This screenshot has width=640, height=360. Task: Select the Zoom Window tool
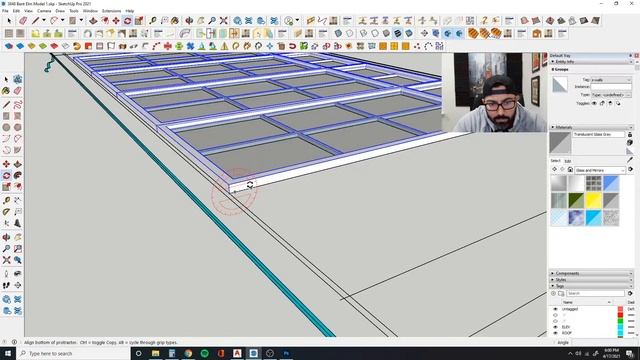[18, 249]
